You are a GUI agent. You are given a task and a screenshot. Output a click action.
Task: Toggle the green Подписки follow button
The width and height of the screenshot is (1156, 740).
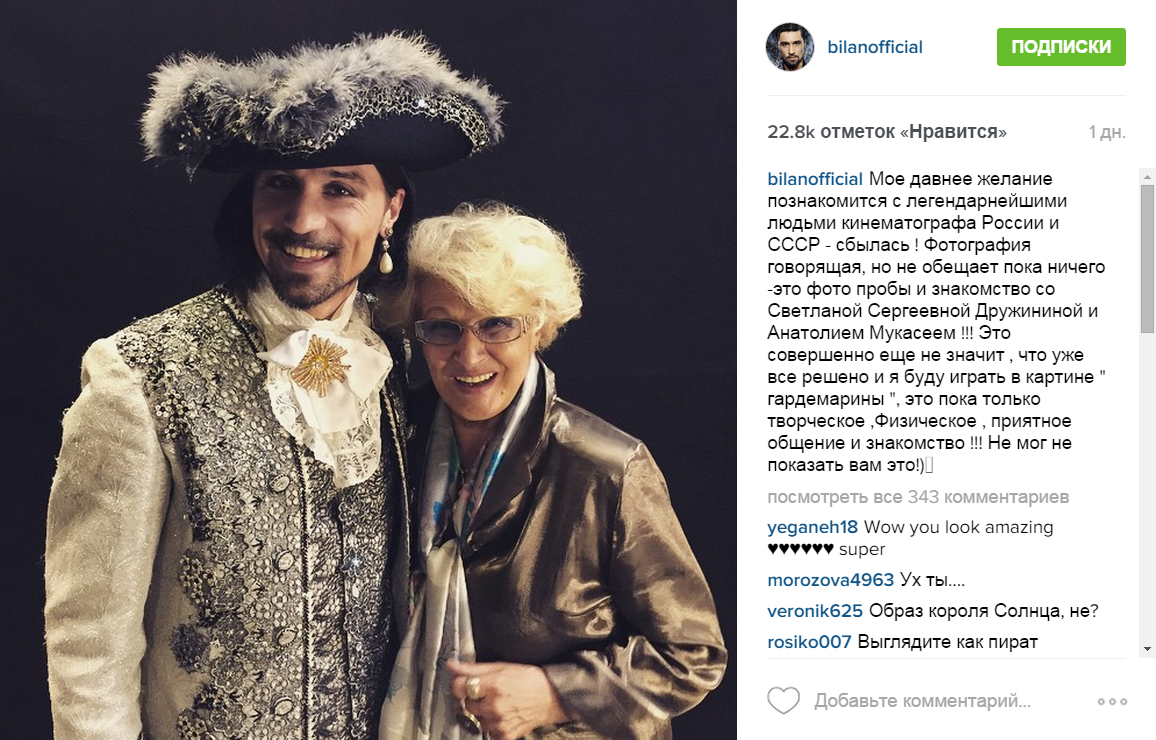point(1061,47)
